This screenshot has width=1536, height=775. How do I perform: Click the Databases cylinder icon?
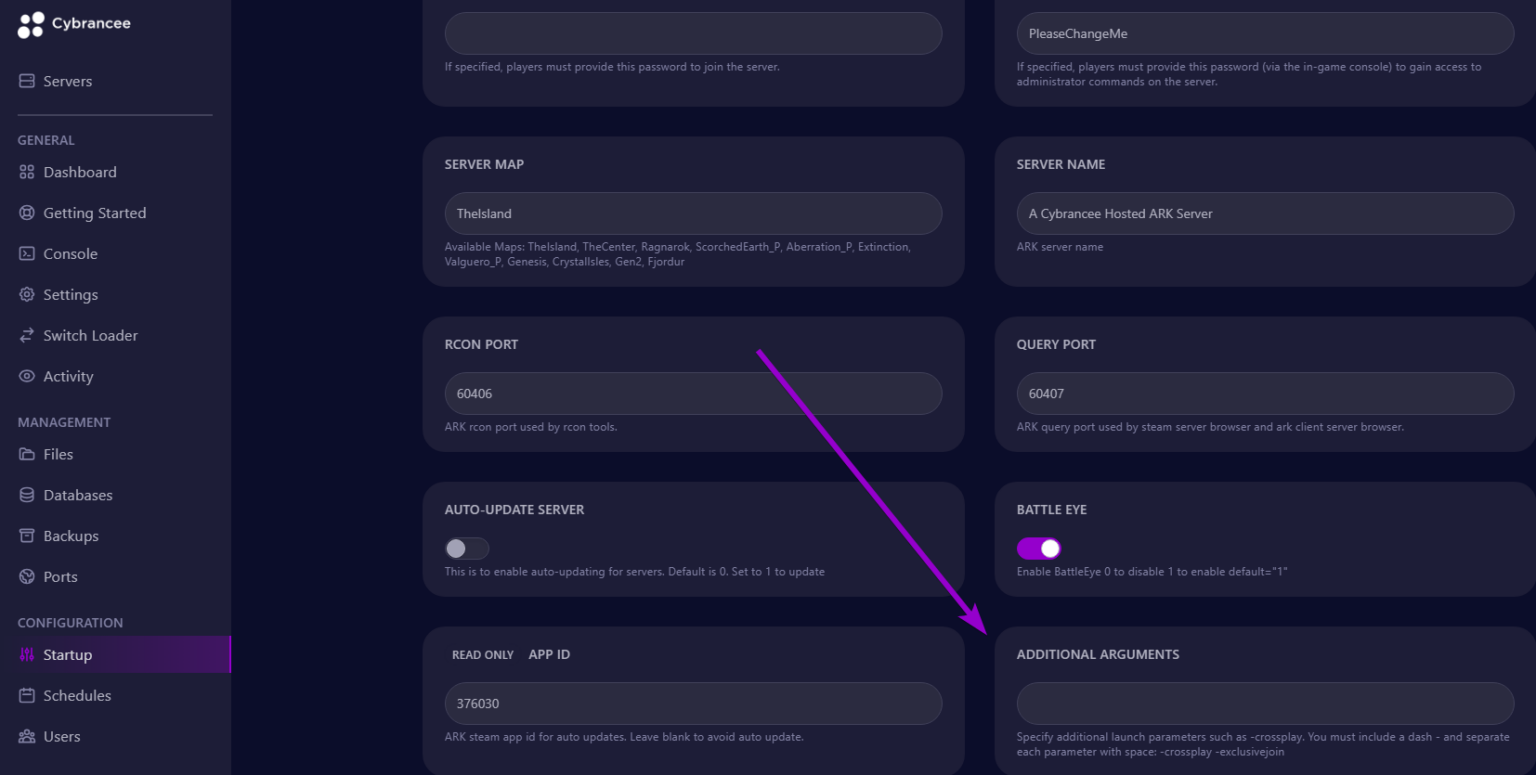[27, 495]
